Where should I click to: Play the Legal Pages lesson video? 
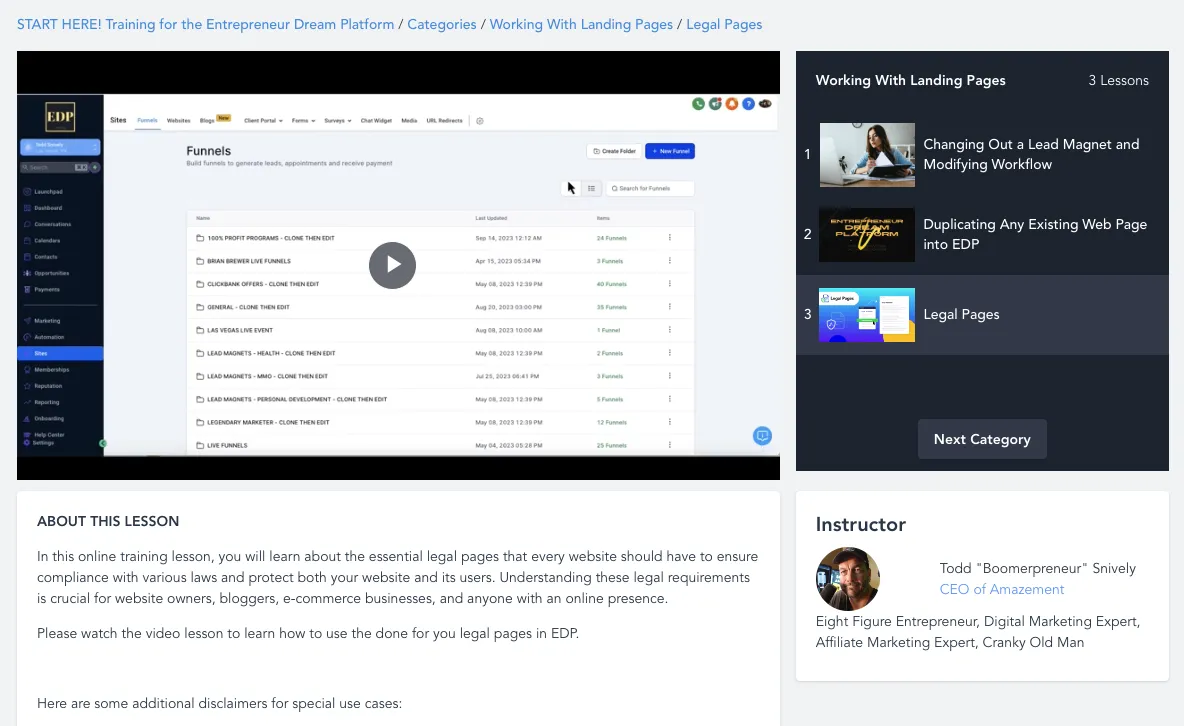(x=392, y=265)
